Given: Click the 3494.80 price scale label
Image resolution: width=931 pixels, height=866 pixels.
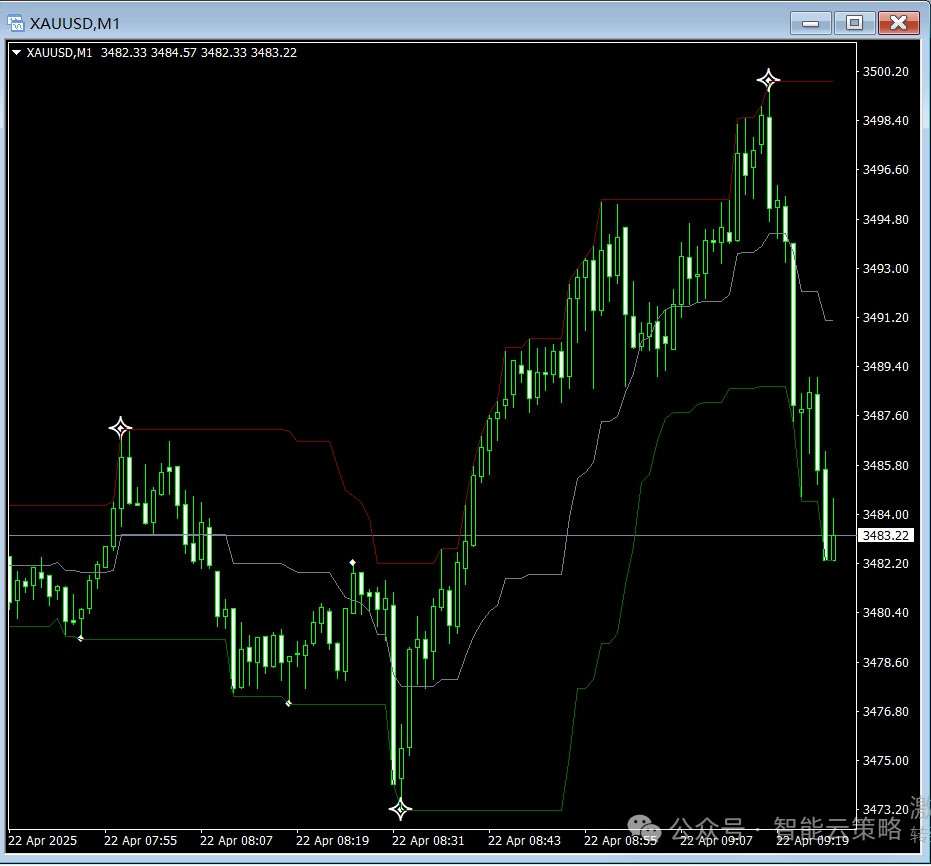Looking at the screenshot, I should (885, 220).
